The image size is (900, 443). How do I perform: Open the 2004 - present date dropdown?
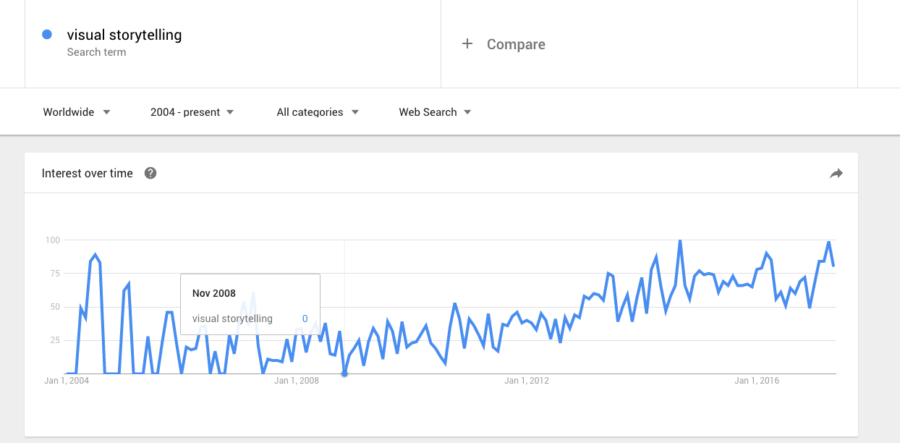(x=192, y=112)
